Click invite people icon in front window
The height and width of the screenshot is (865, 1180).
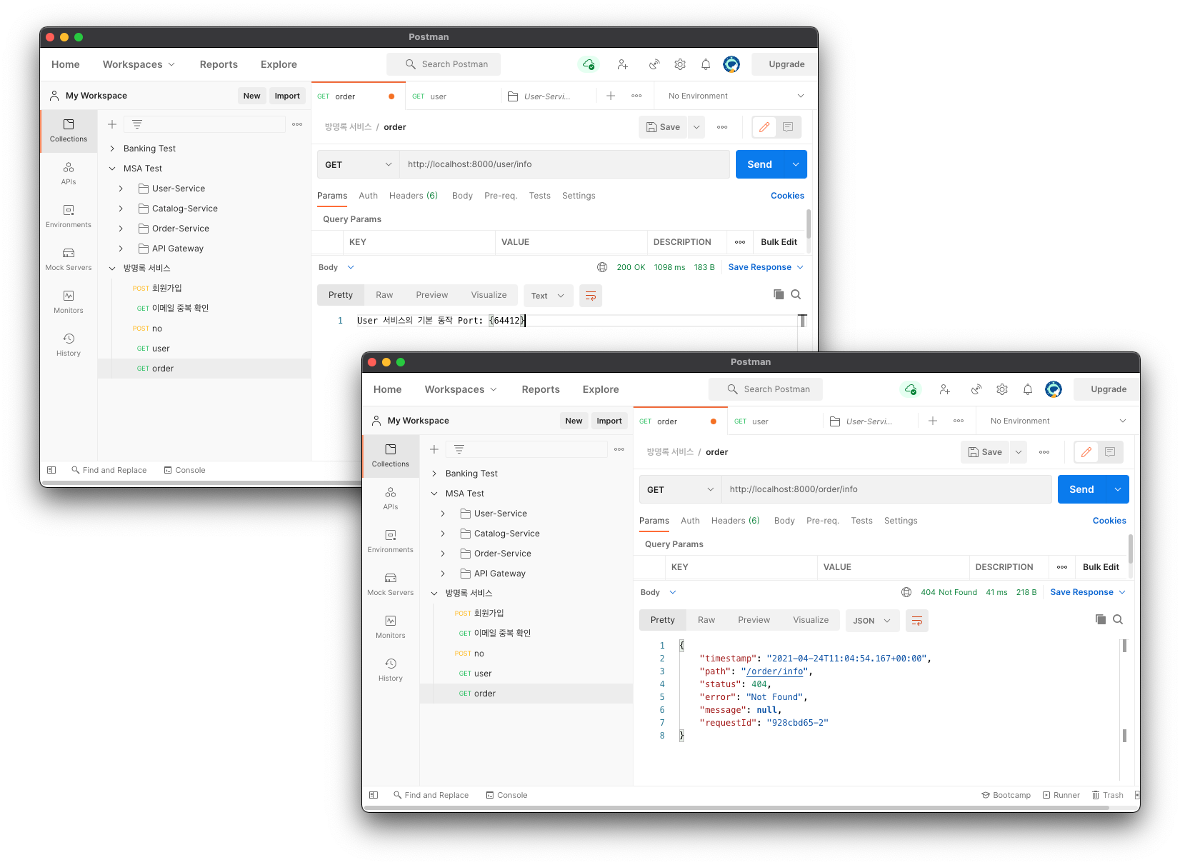pos(944,389)
